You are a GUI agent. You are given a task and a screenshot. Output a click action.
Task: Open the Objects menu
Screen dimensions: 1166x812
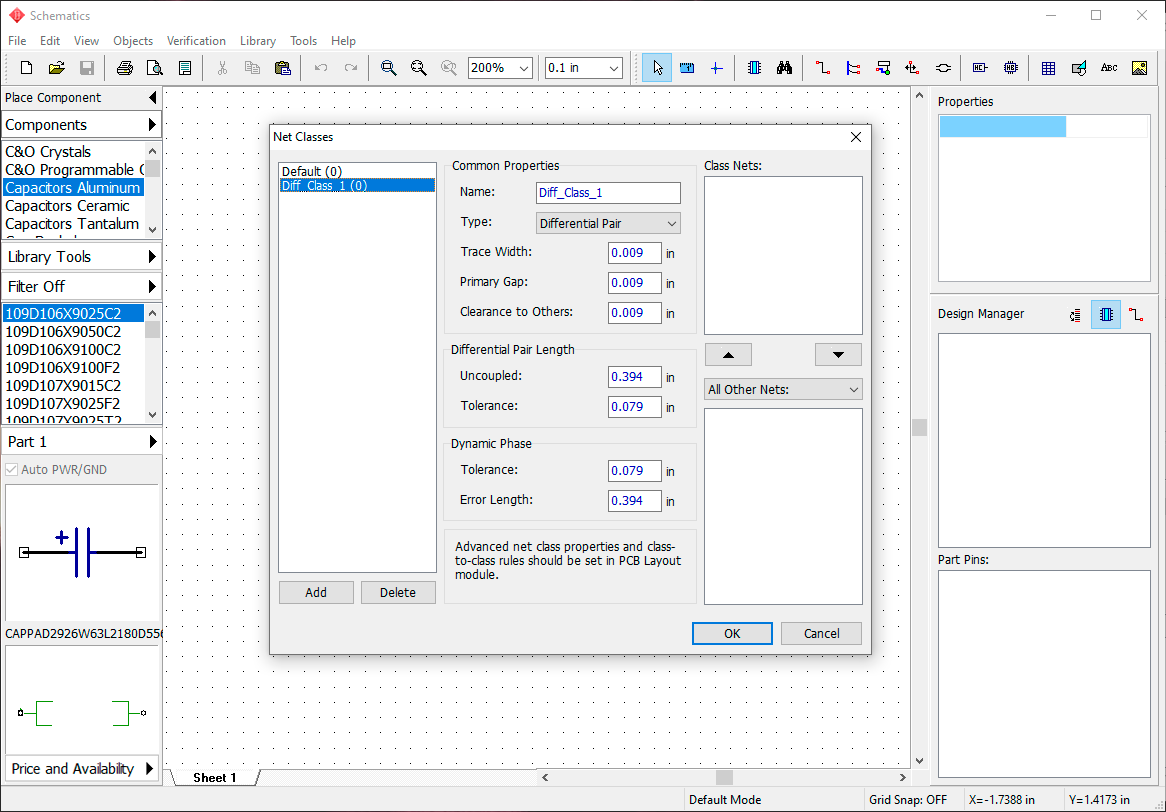133,41
